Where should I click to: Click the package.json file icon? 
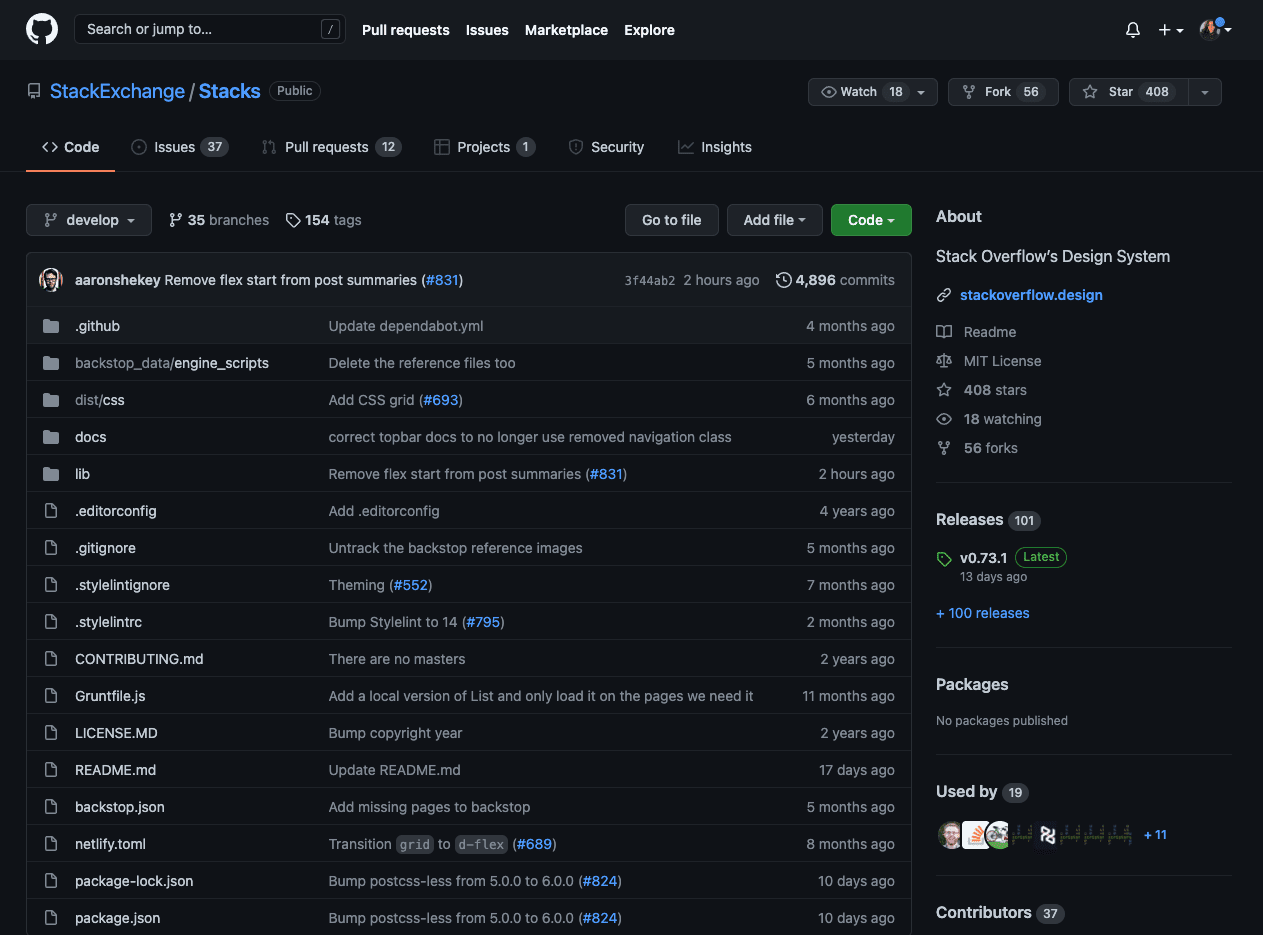pos(51,918)
